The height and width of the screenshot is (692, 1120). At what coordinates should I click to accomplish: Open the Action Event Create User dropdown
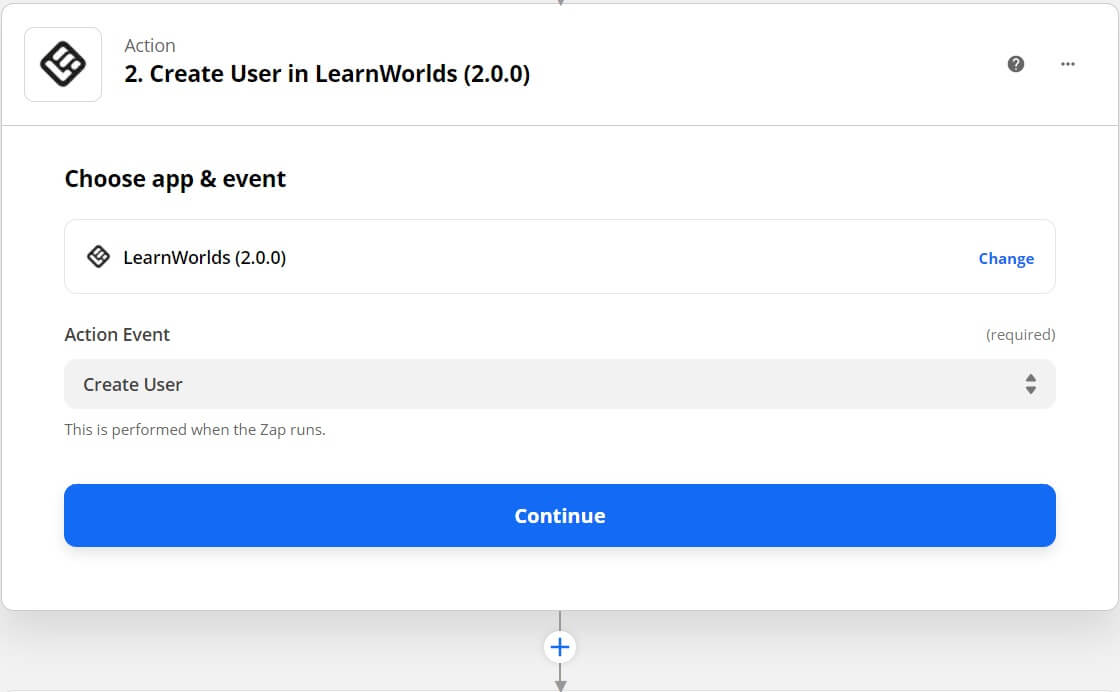pos(560,384)
